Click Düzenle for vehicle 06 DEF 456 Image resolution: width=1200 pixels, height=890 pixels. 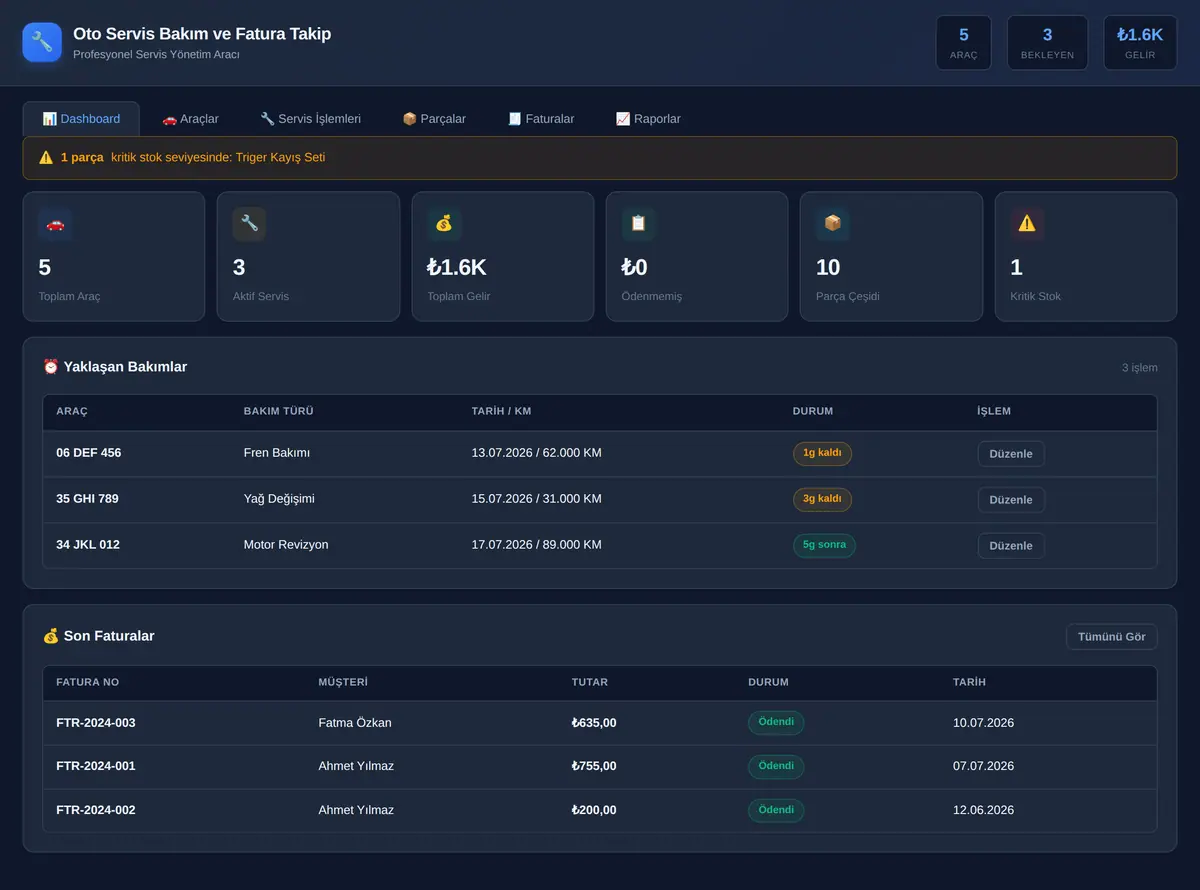pos(1011,454)
